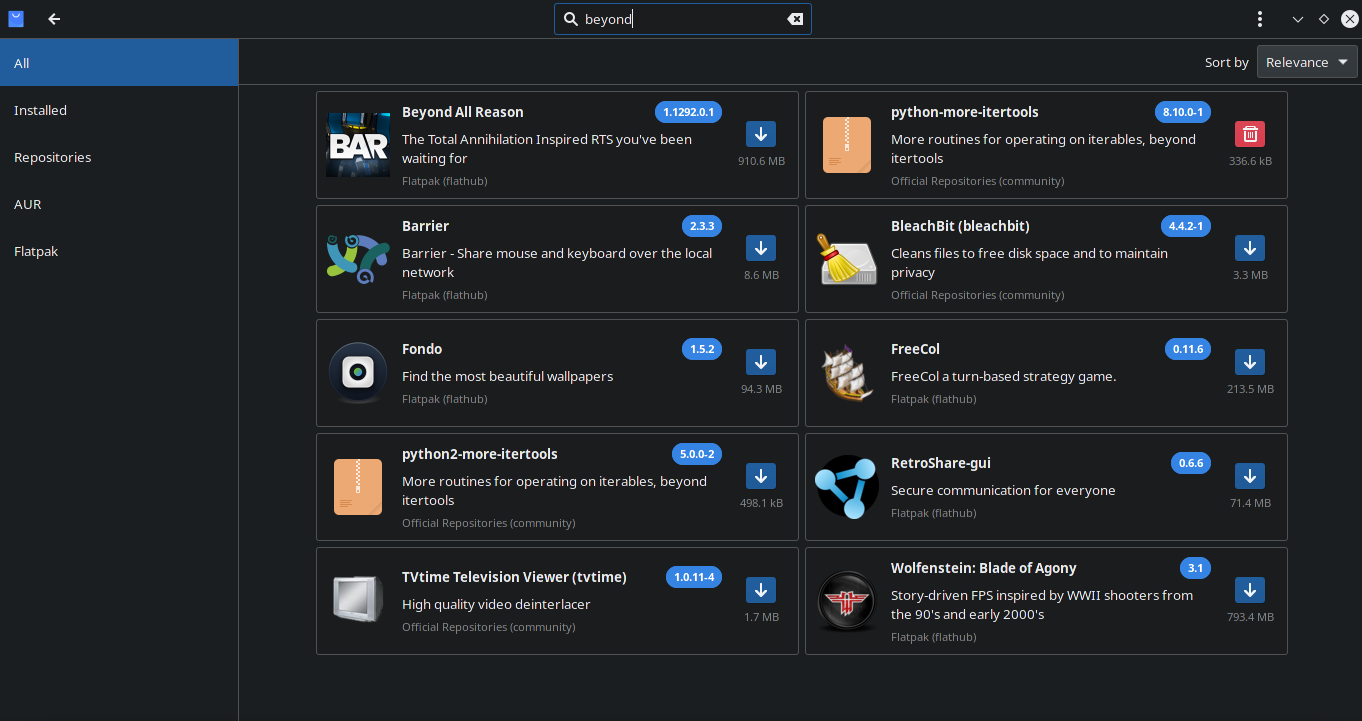The width and height of the screenshot is (1362, 721).
Task: Click the 910.6 MB size label
Action: point(761,161)
